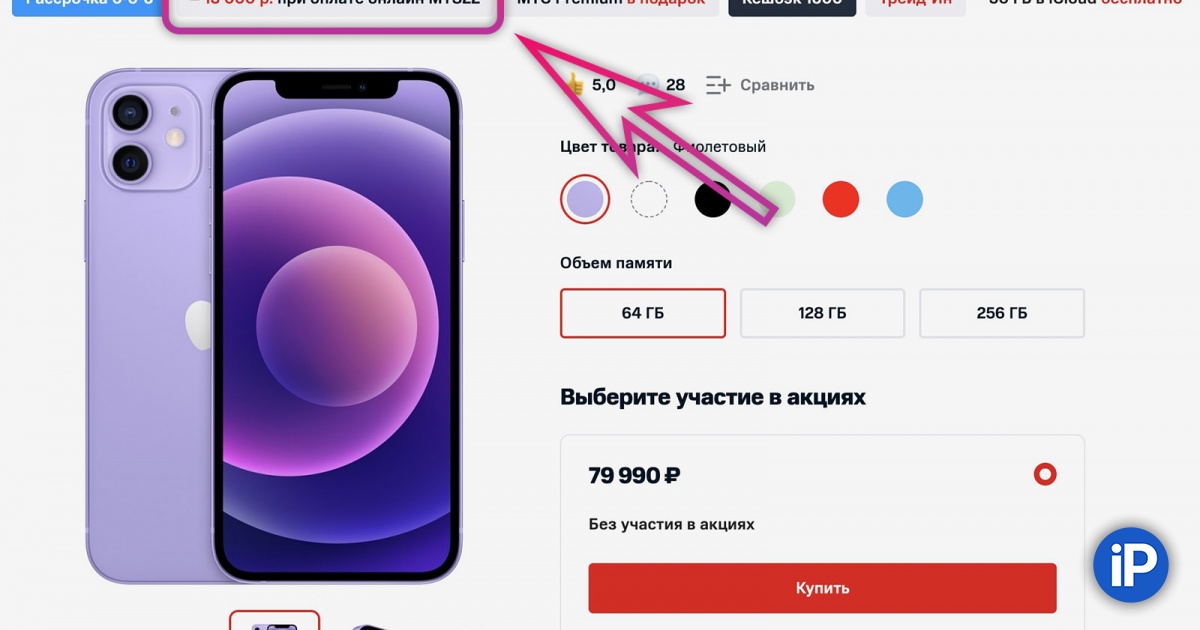Click the main purple iPhone image
The image size is (1200, 630).
coord(274,326)
